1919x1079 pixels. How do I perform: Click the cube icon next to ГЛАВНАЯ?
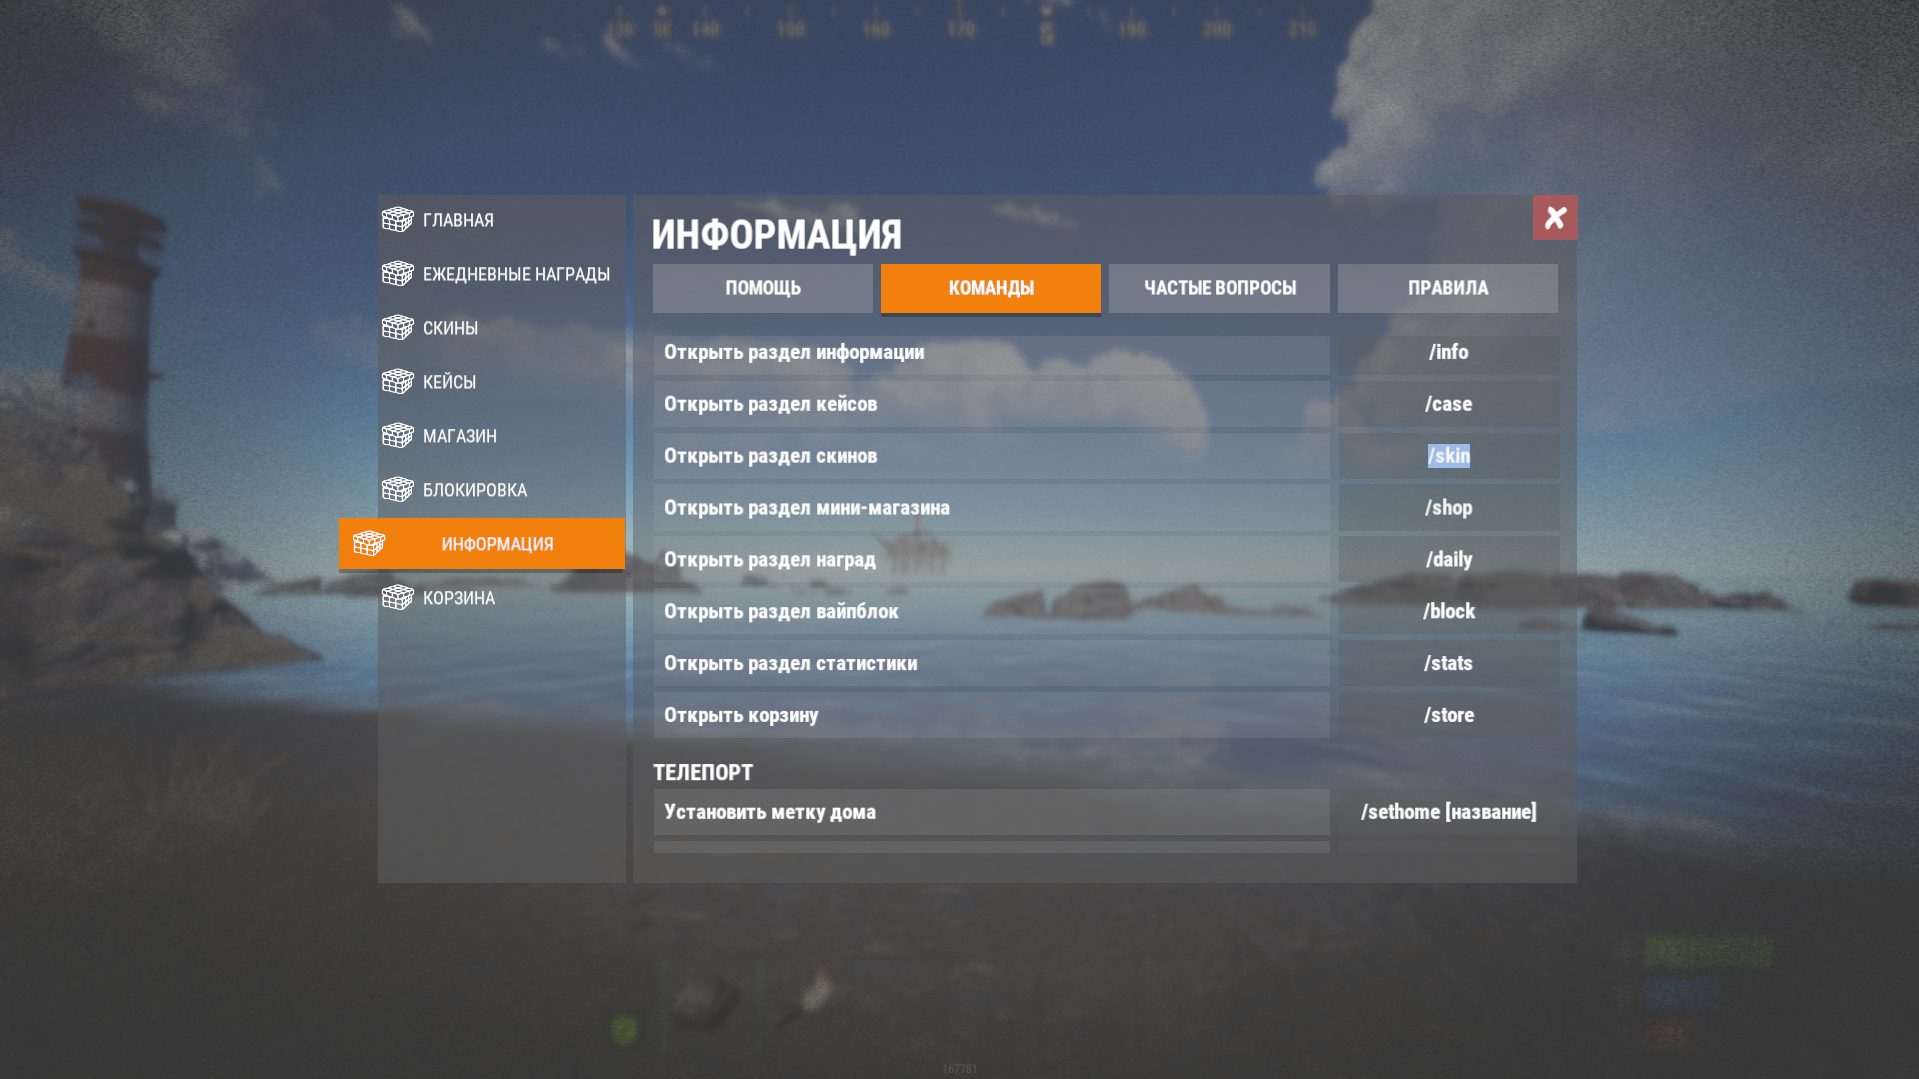pyautogui.click(x=397, y=219)
